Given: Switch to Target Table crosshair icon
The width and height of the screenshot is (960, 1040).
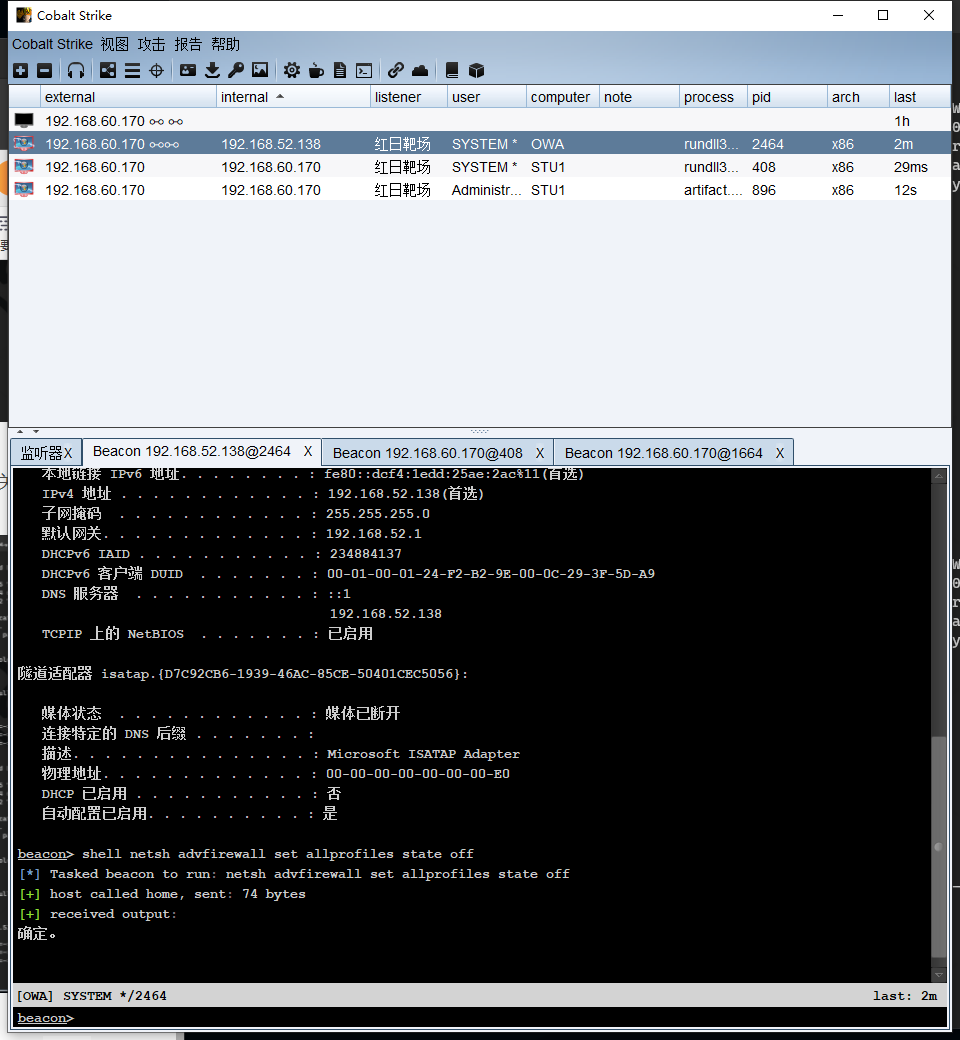Looking at the screenshot, I should coord(157,70).
